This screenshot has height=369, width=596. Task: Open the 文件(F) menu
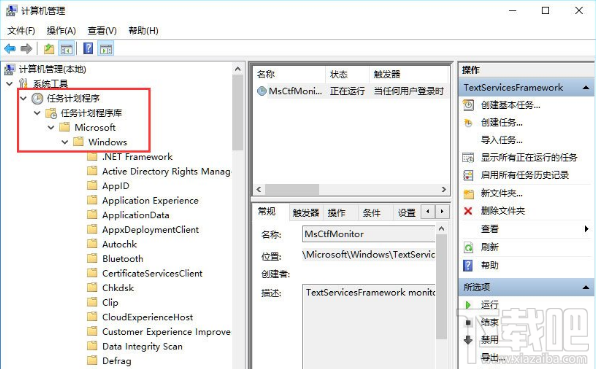click(x=21, y=31)
